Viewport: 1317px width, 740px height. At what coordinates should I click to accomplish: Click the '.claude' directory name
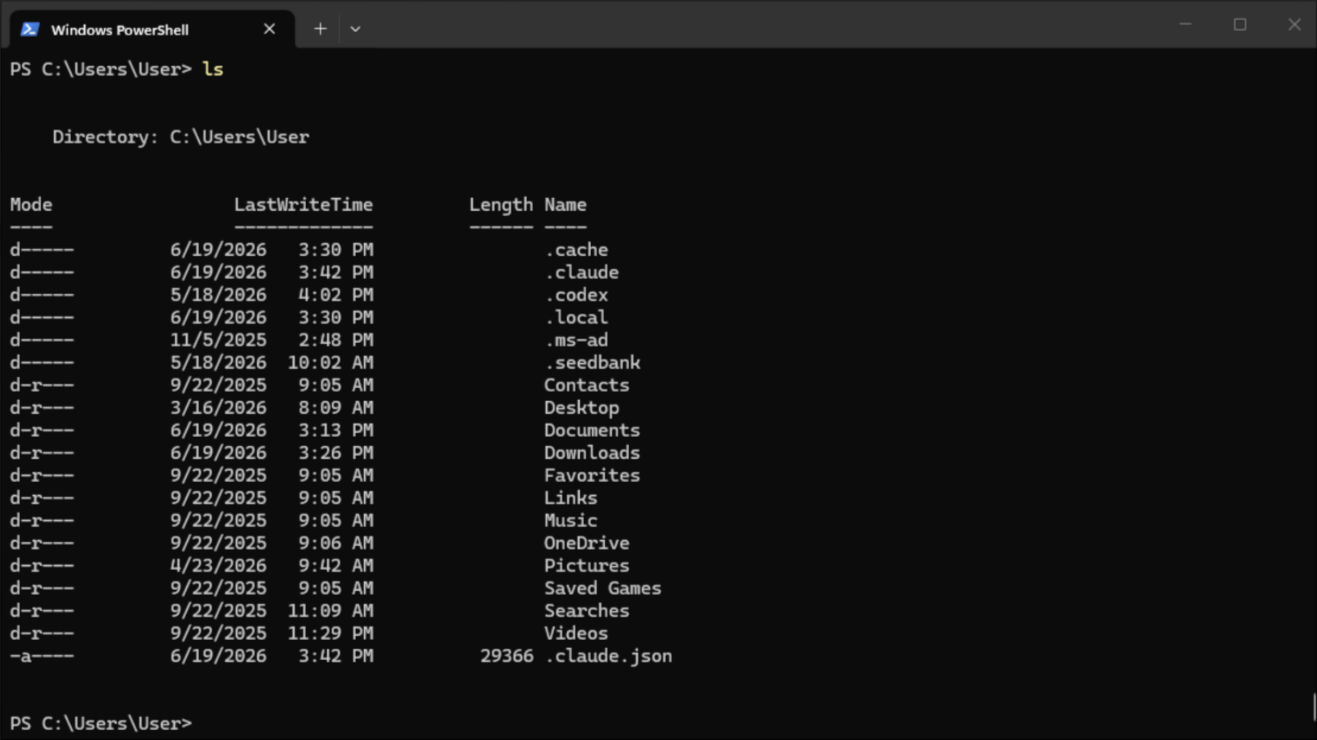coord(581,272)
